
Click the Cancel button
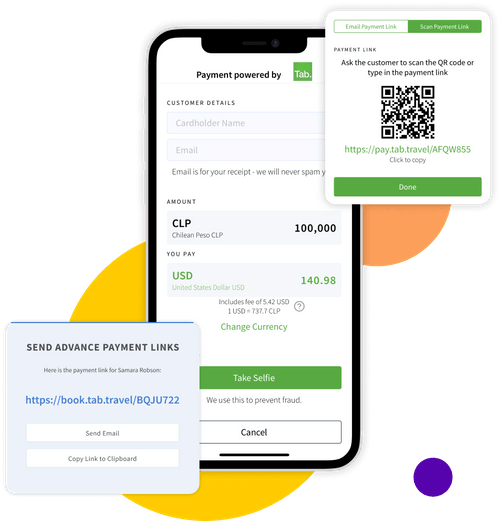(270, 432)
